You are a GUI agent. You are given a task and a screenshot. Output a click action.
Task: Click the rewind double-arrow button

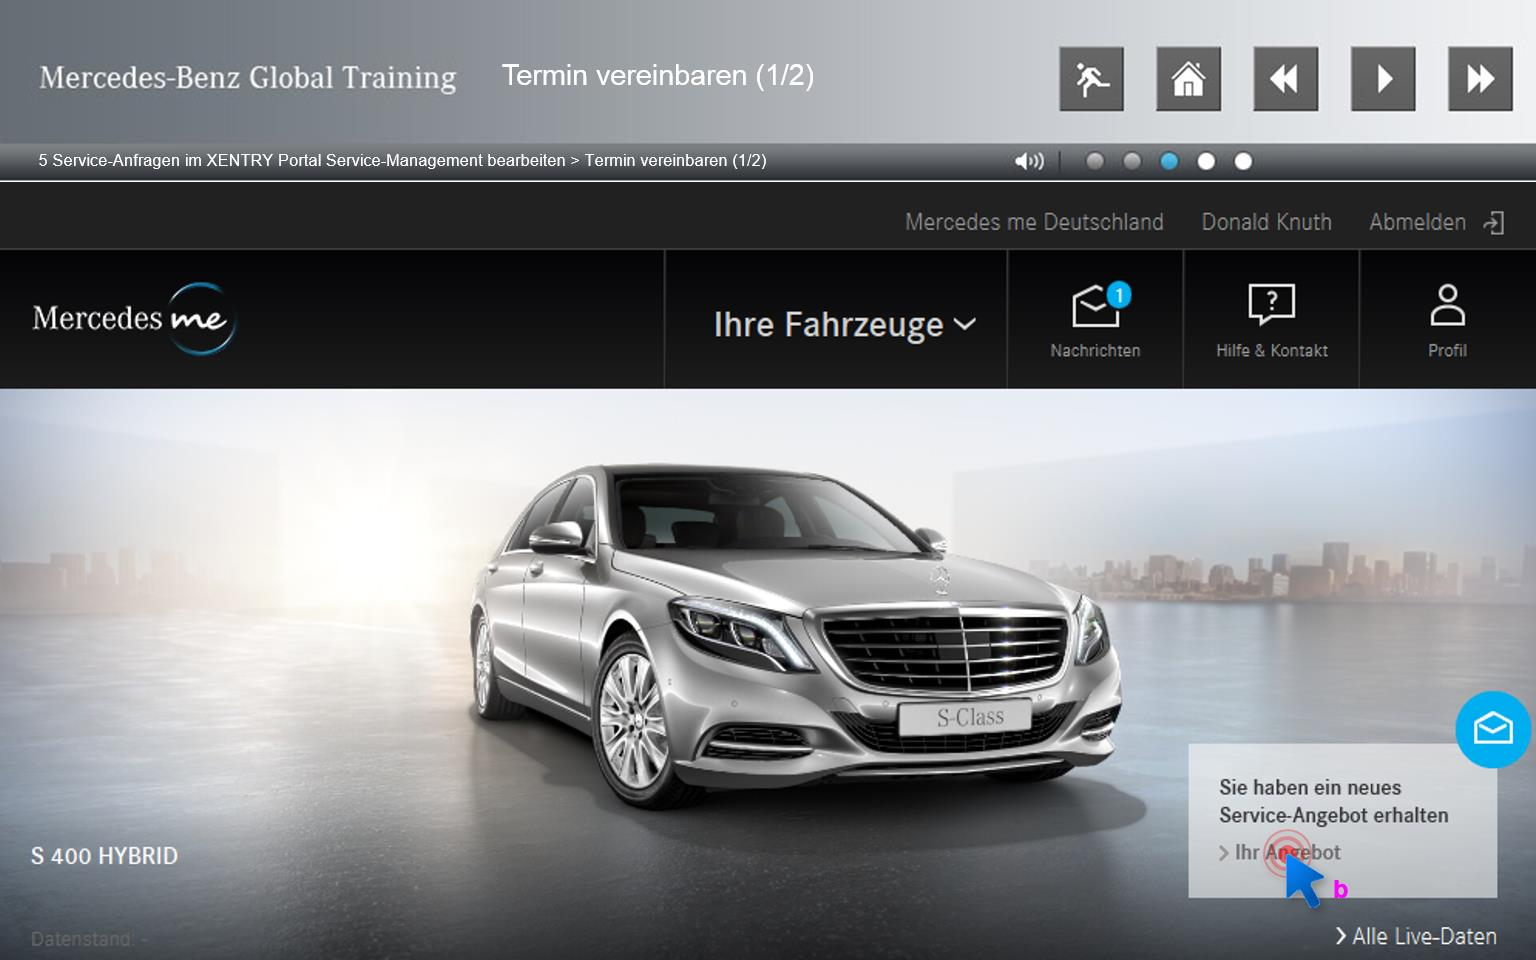point(1285,79)
